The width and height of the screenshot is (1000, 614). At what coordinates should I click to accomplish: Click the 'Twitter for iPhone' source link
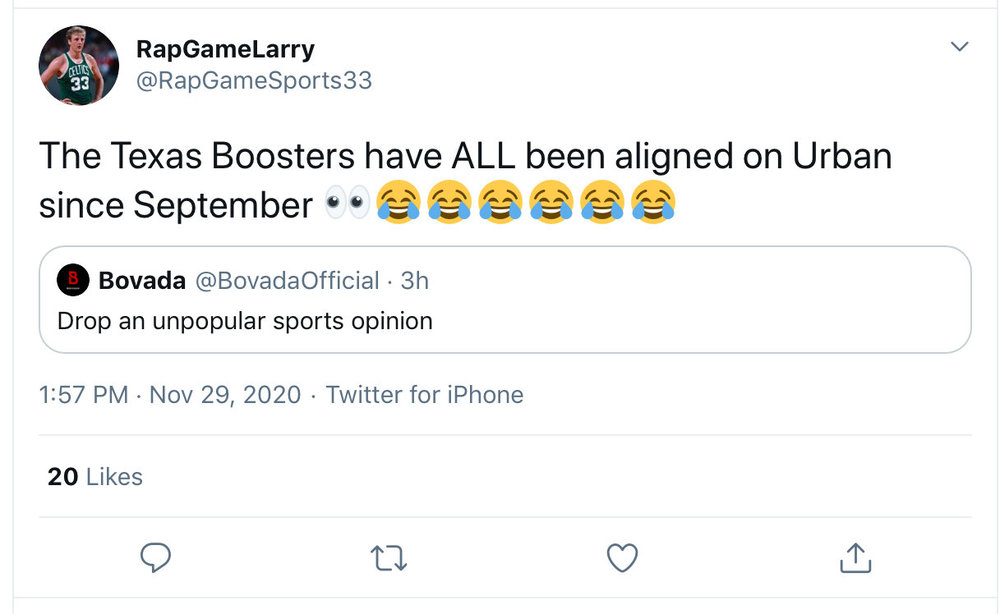tap(424, 395)
